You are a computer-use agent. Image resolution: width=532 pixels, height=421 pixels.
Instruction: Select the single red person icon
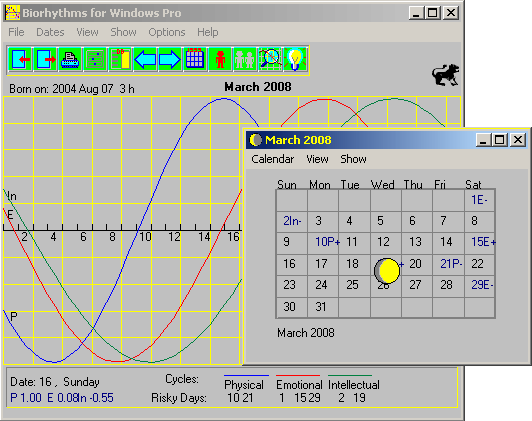[x=220, y=59]
